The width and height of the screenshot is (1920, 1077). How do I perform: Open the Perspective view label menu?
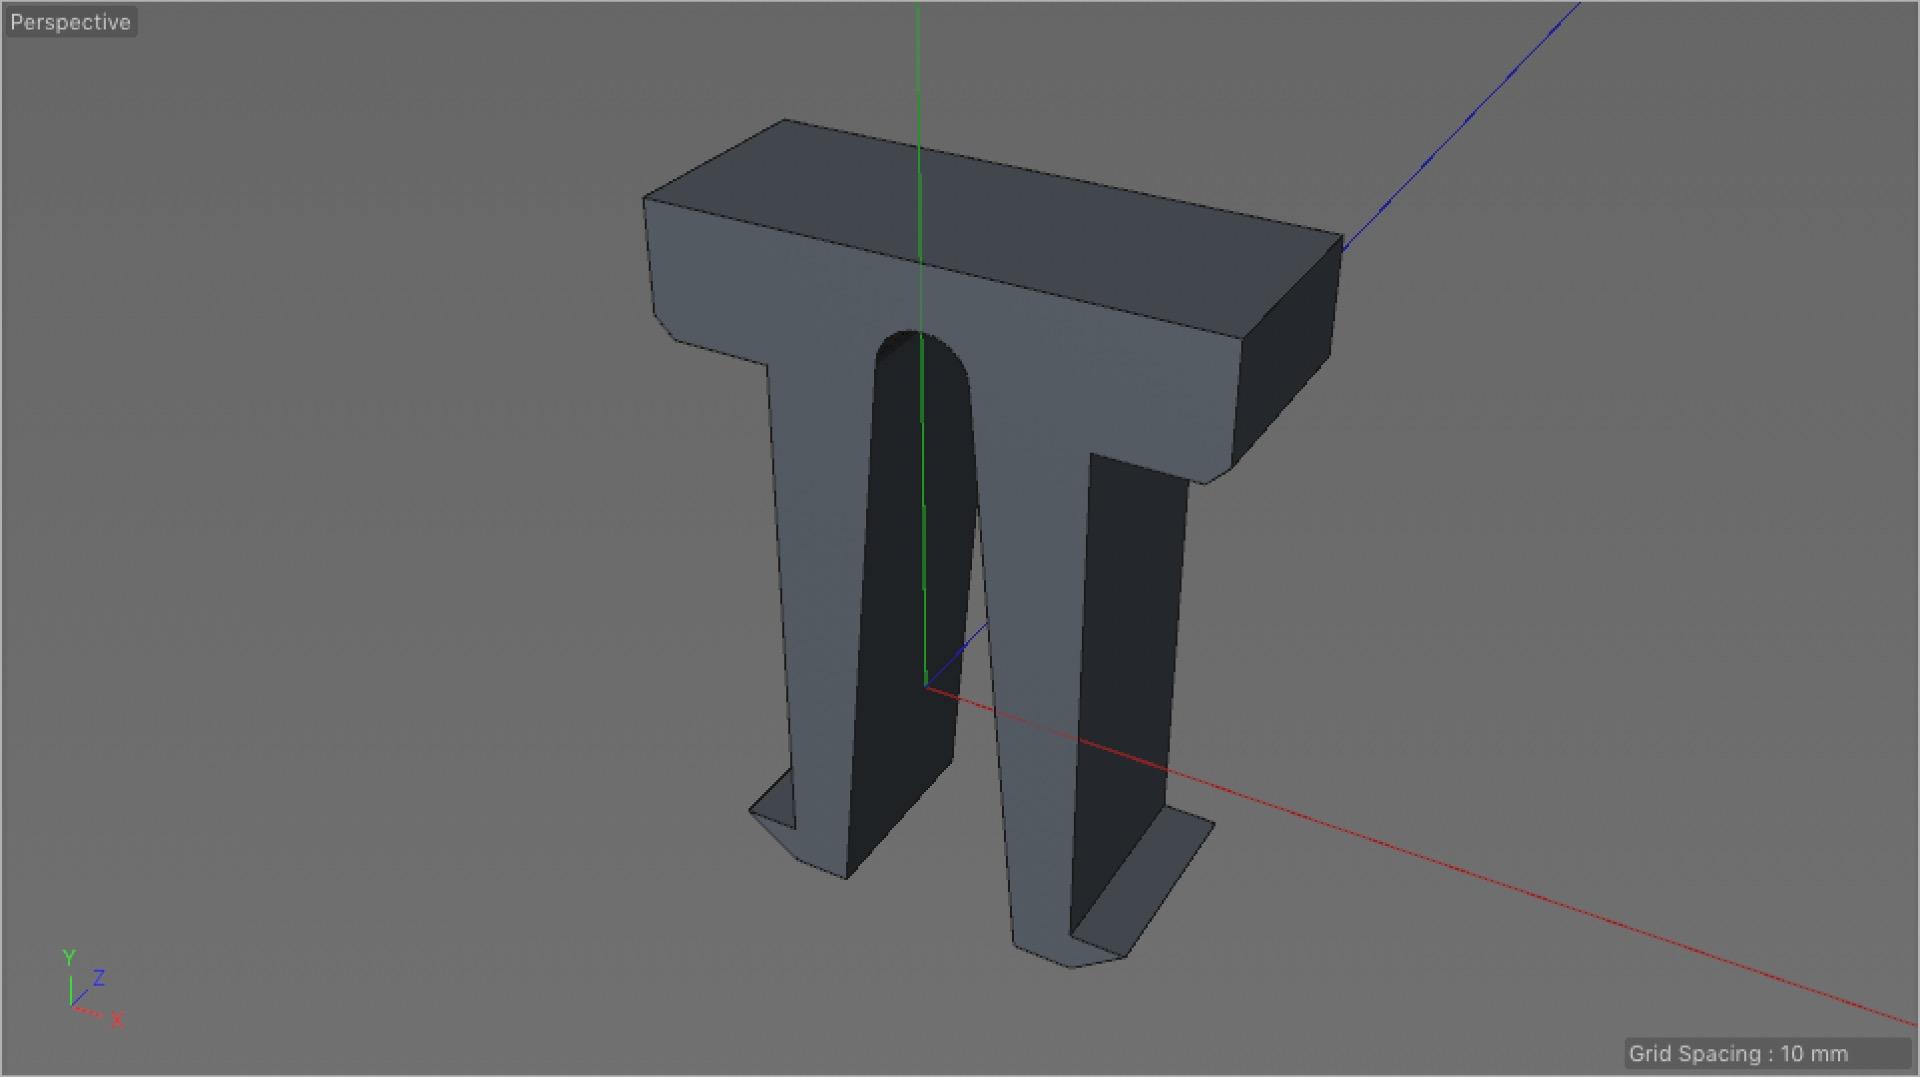[70, 22]
